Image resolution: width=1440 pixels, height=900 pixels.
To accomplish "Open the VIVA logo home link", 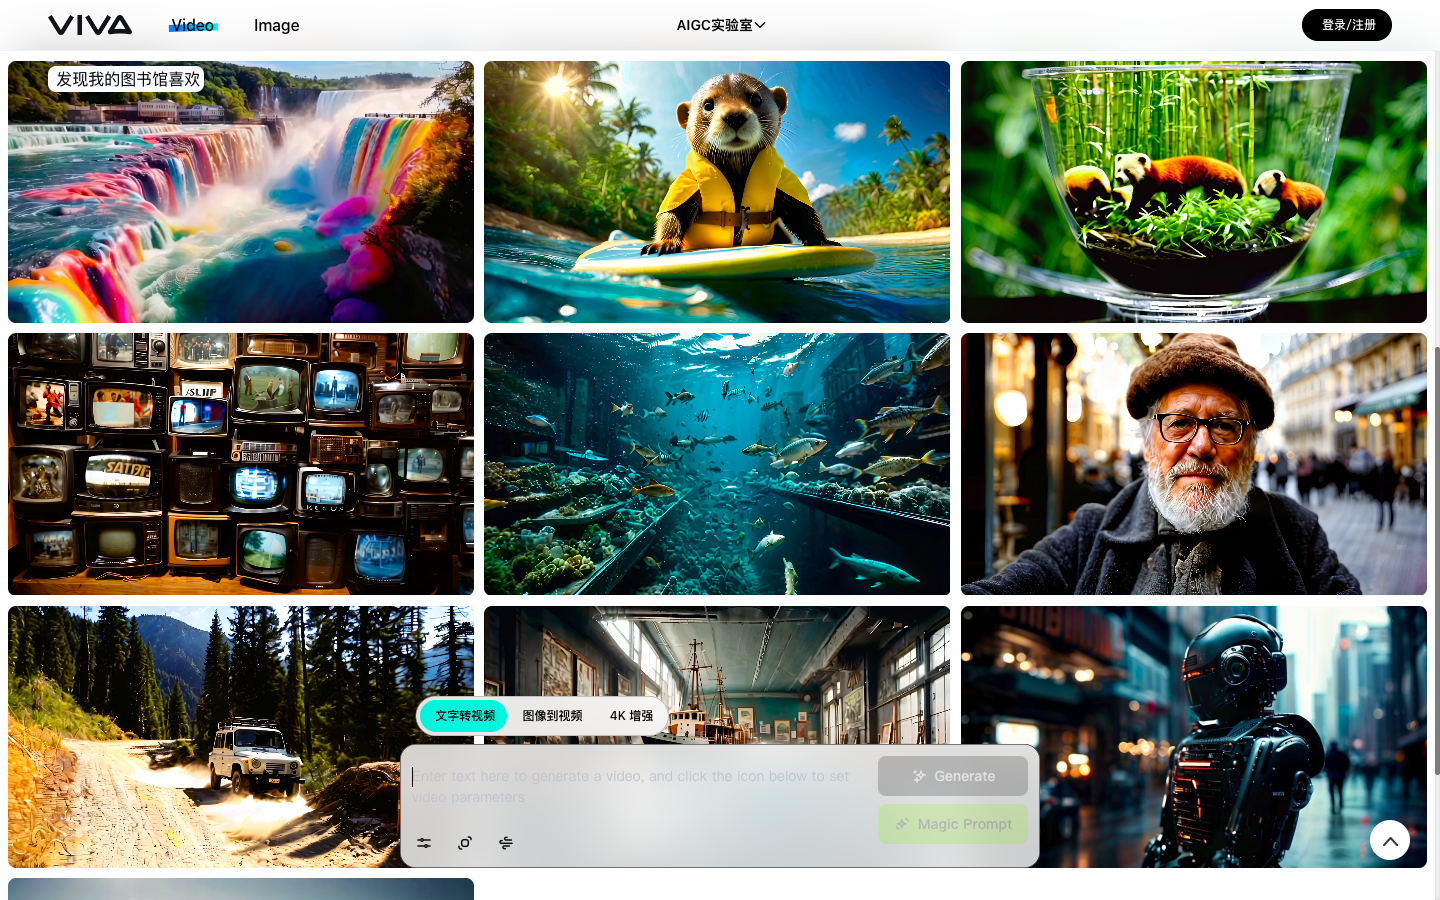I will pos(90,25).
